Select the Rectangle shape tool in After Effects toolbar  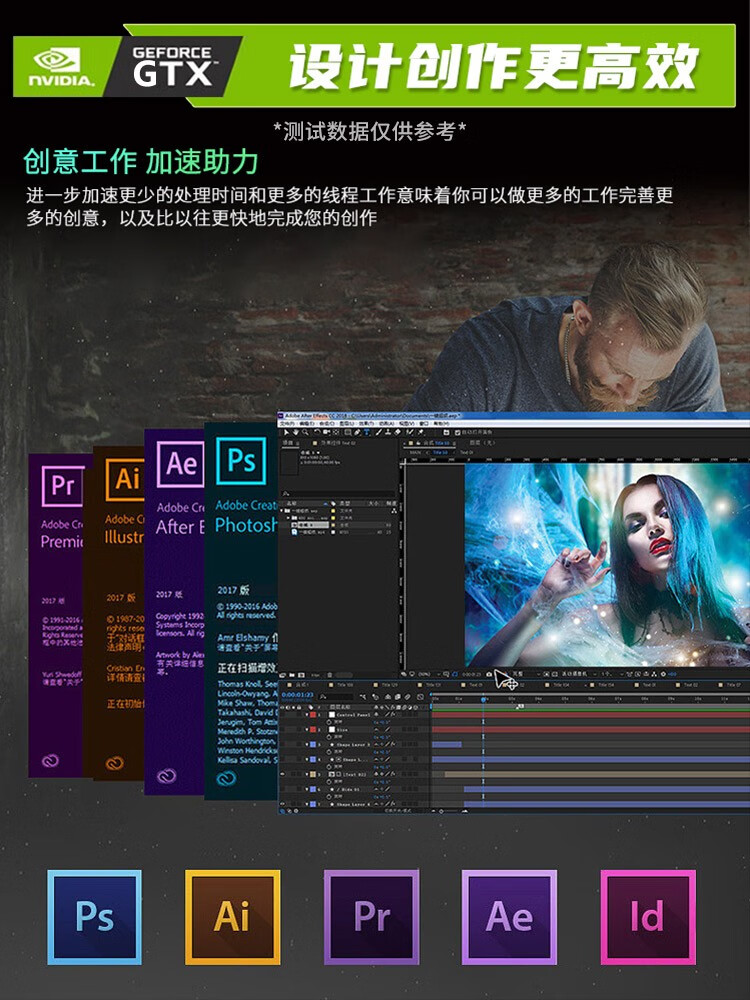click(348, 432)
